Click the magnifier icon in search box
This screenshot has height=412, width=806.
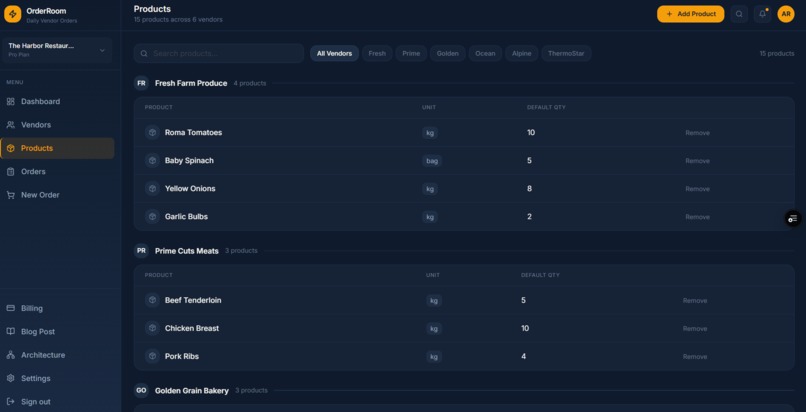144,53
